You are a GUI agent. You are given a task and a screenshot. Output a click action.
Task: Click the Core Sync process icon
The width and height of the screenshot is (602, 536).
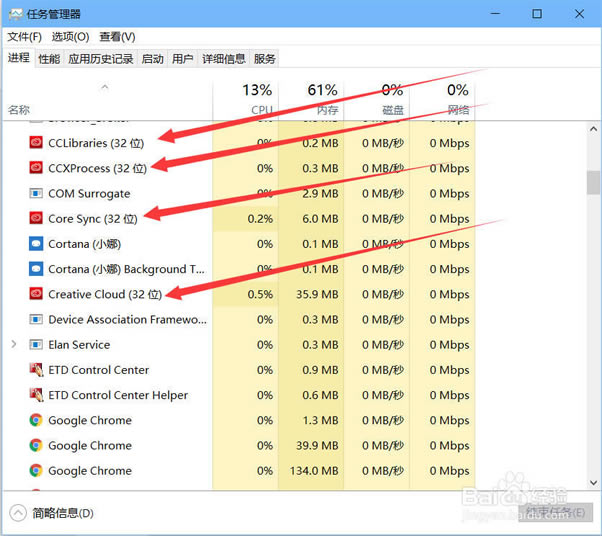[36, 218]
